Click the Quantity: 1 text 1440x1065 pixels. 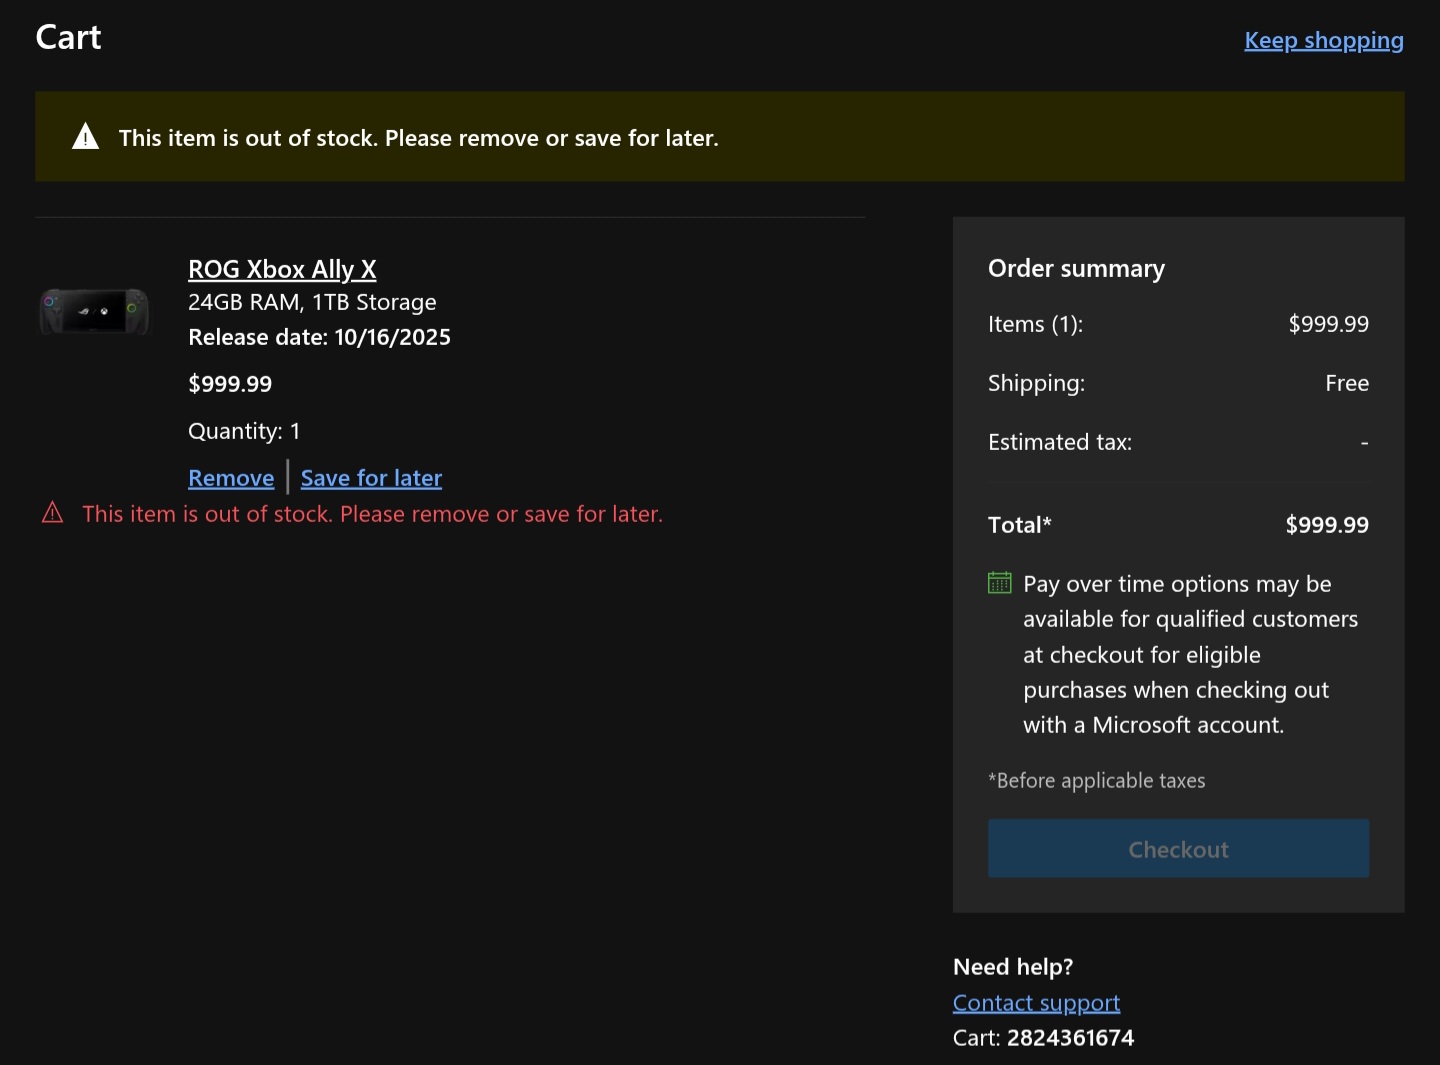click(244, 431)
